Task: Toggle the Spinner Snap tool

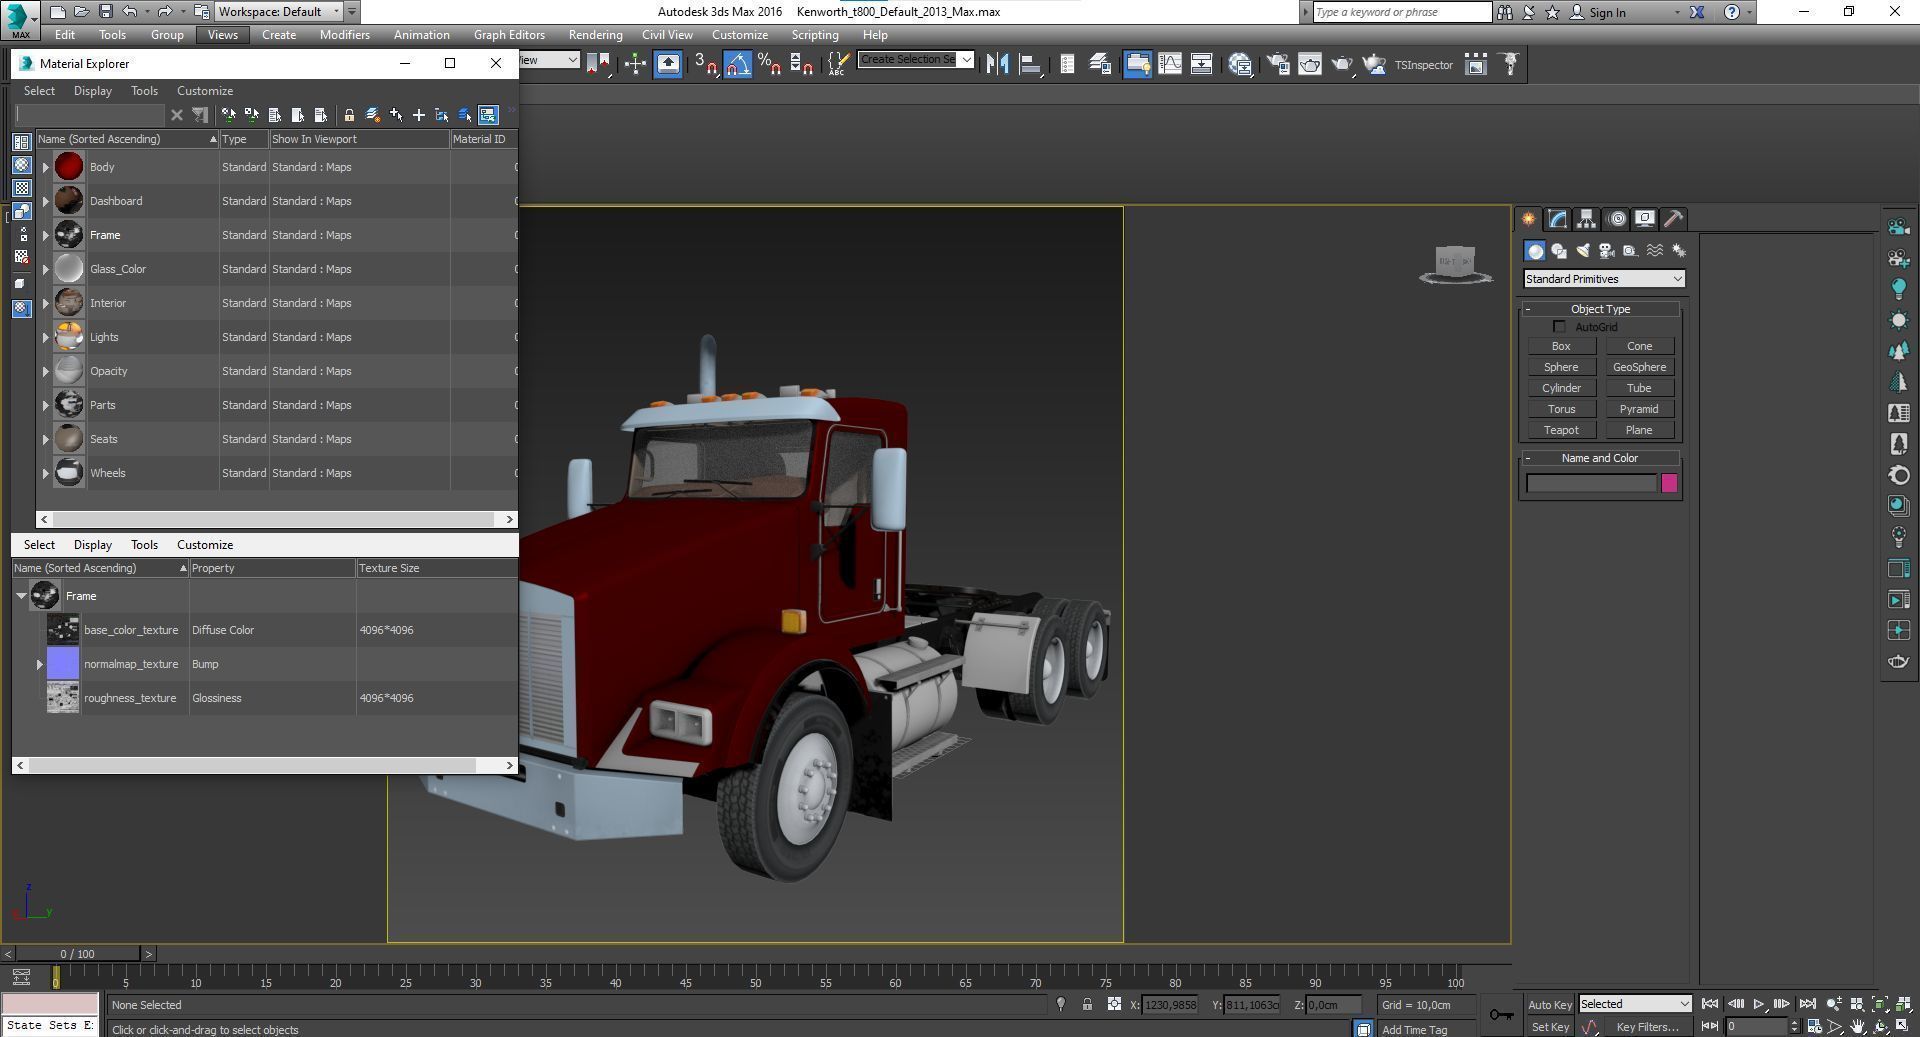Action: click(801, 65)
